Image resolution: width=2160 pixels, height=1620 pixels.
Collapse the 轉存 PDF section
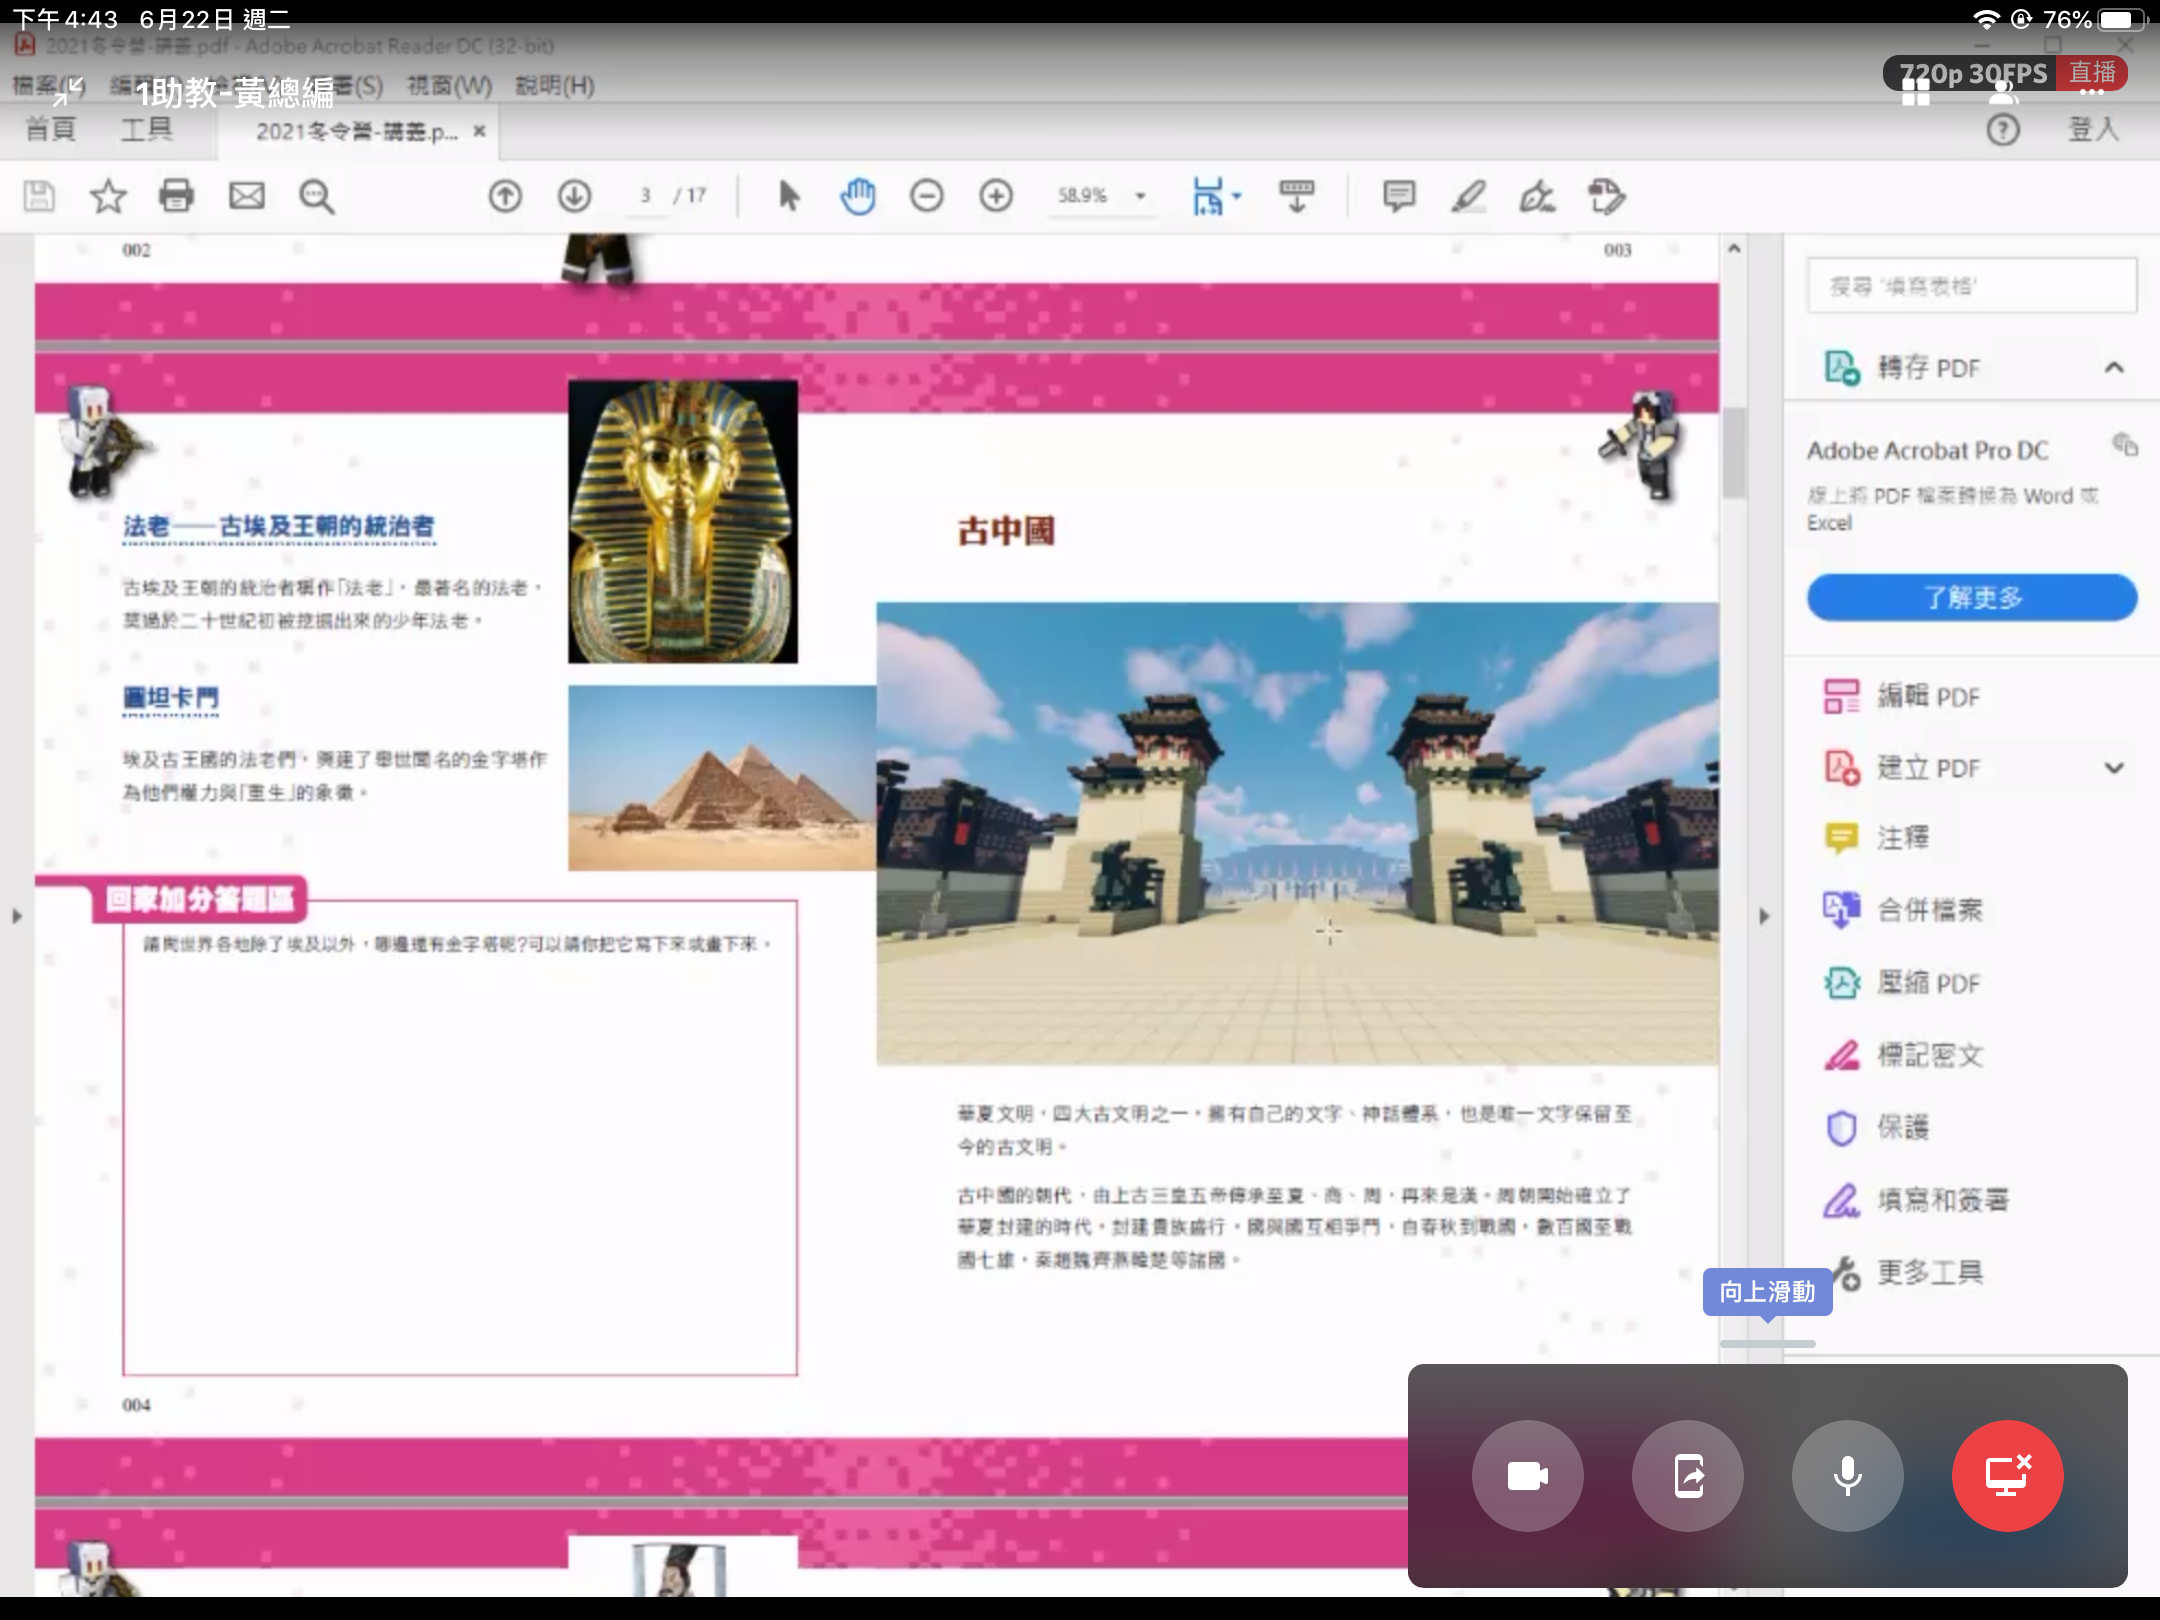click(2113, 368)
